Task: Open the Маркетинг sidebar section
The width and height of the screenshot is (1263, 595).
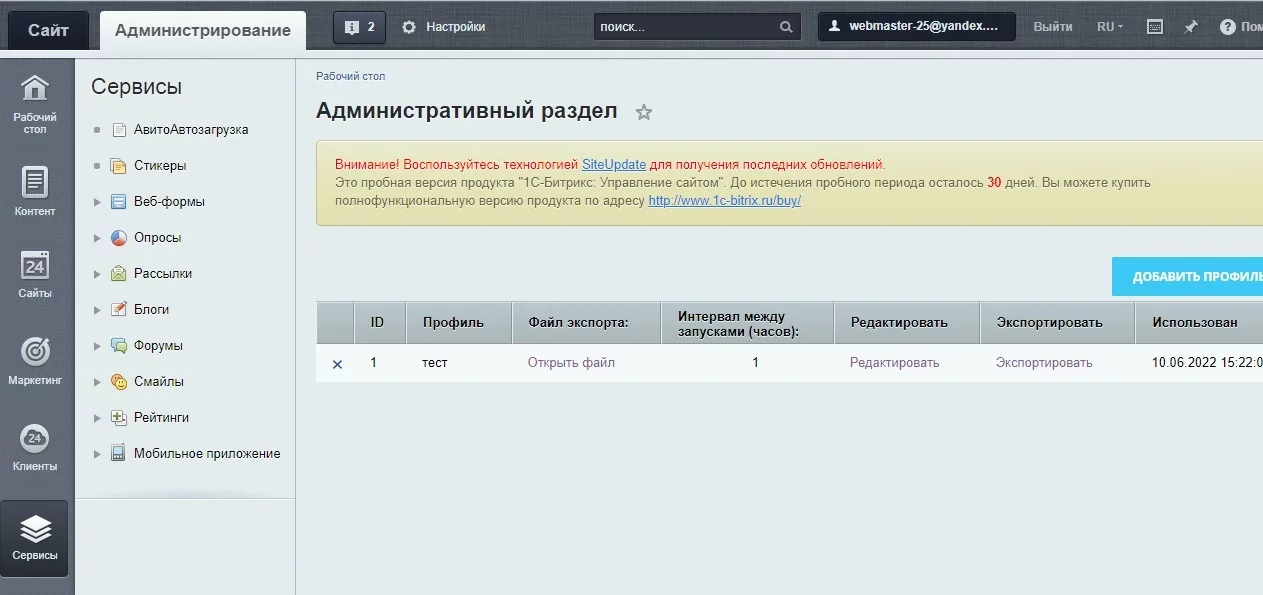Action: (x=35, y=361)
